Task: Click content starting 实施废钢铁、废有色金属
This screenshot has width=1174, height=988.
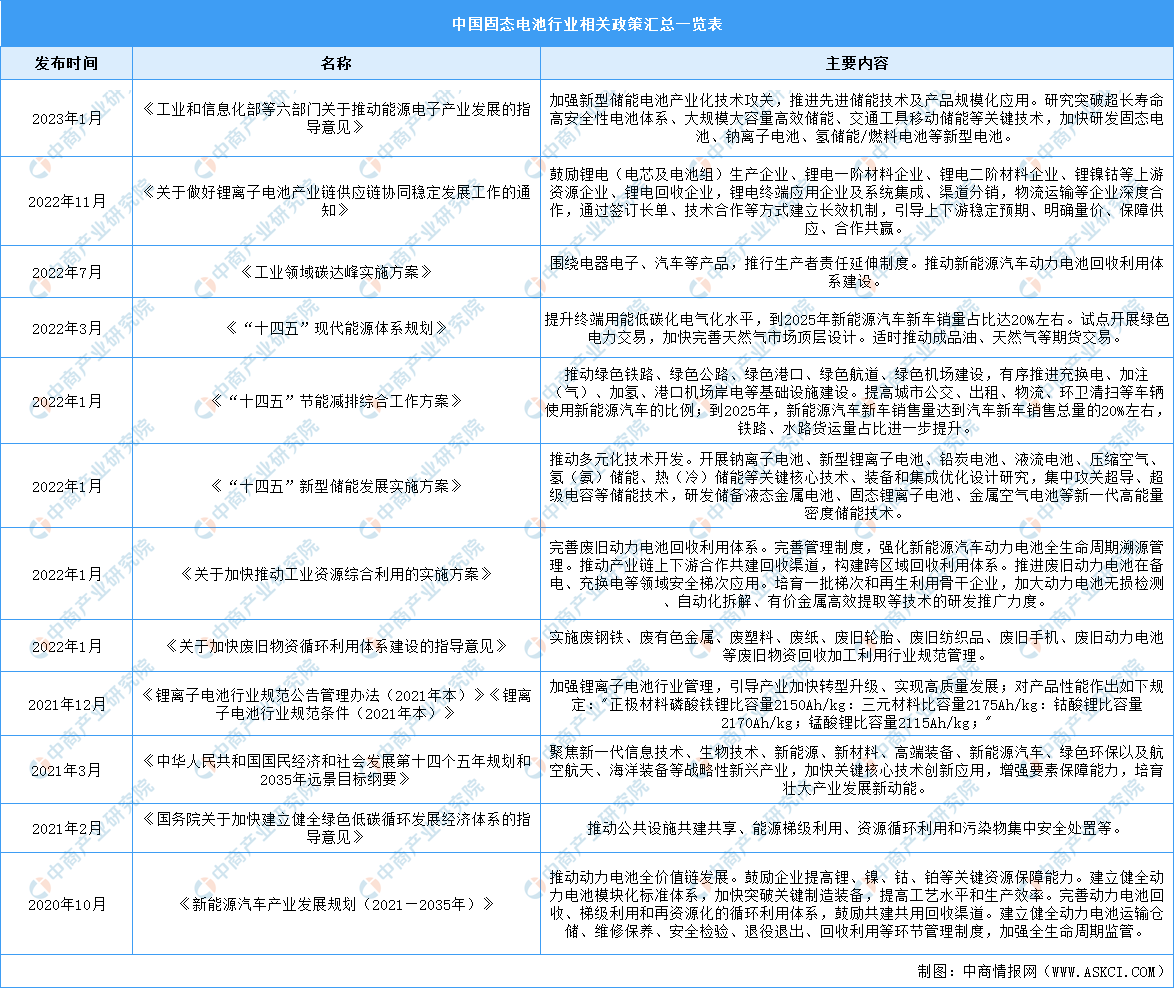Action: click(x=857, y=646)
